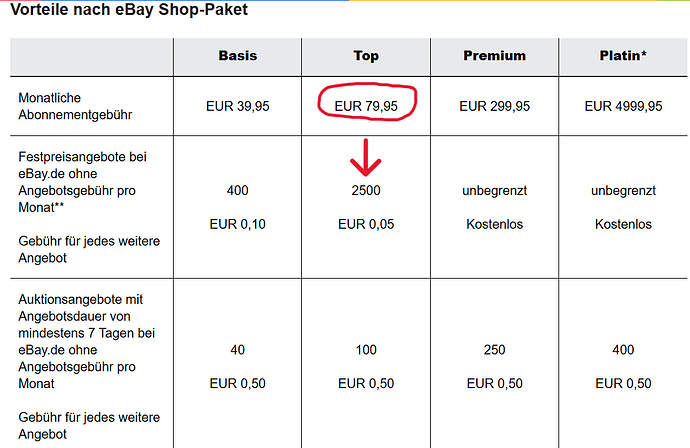The height and width of the screenshot is (448, 690).
Task: Click the circled EUR 79,95 price
Action: (366, 106)
